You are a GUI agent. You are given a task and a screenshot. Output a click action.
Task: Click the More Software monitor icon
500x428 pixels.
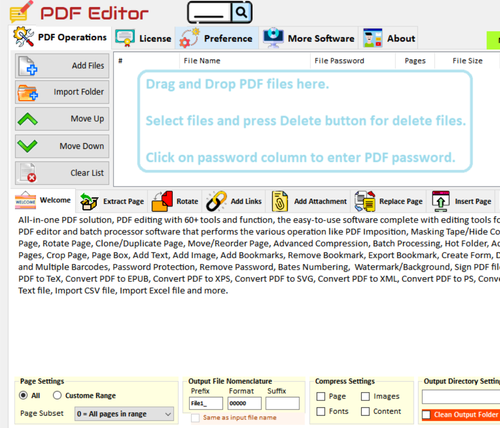click(x=273, y=38)
